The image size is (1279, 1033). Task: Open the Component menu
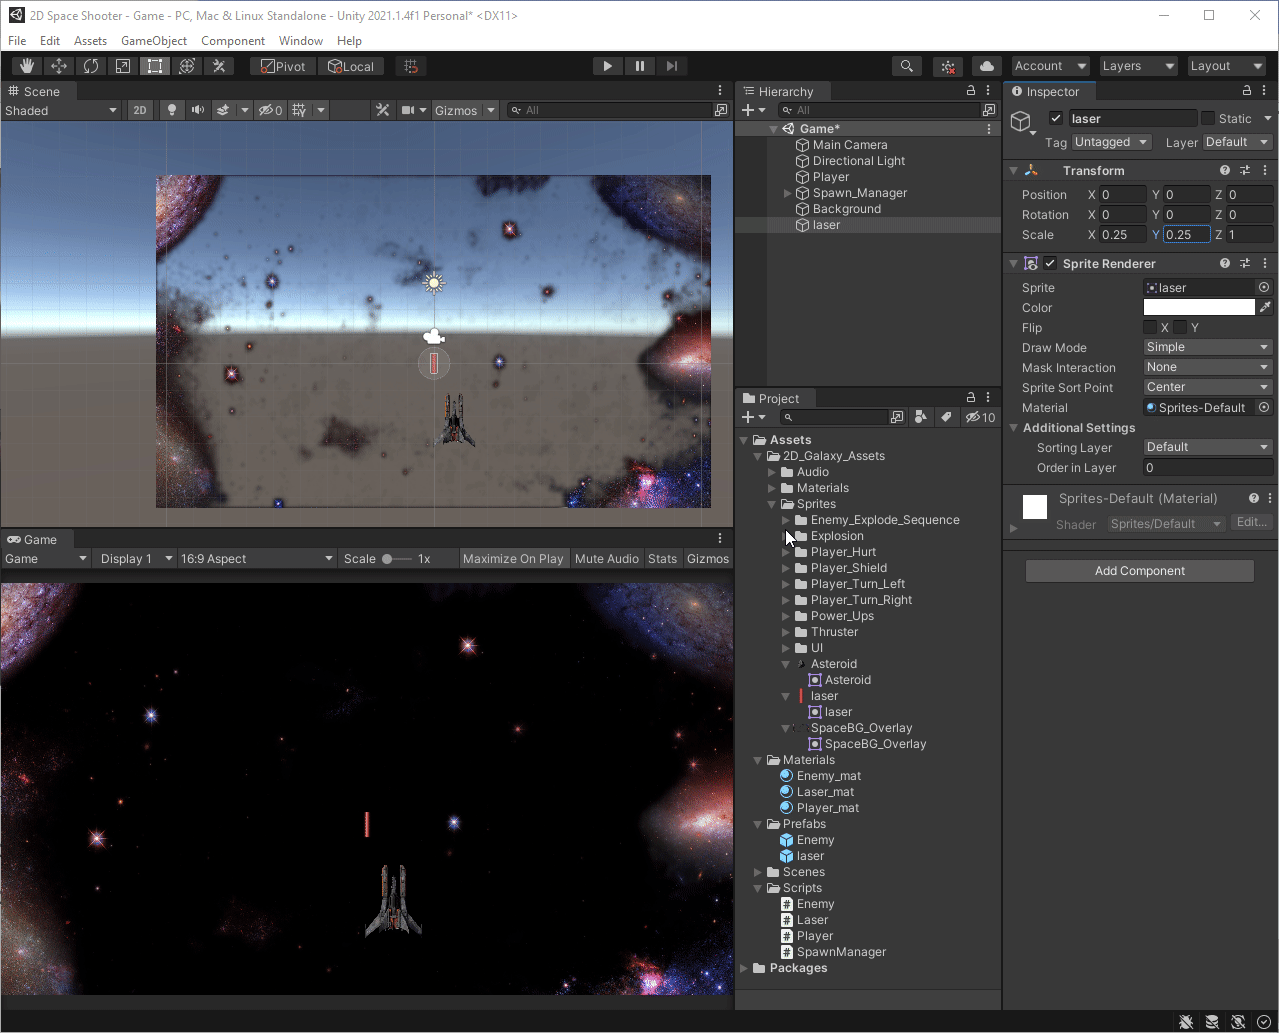point(233,40)
